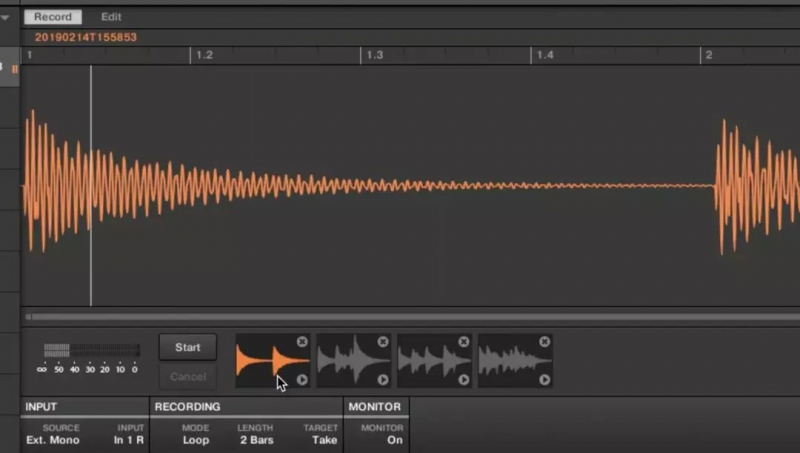
Task: Click the sample name 20190214T155853
Action: pos(86,37)
